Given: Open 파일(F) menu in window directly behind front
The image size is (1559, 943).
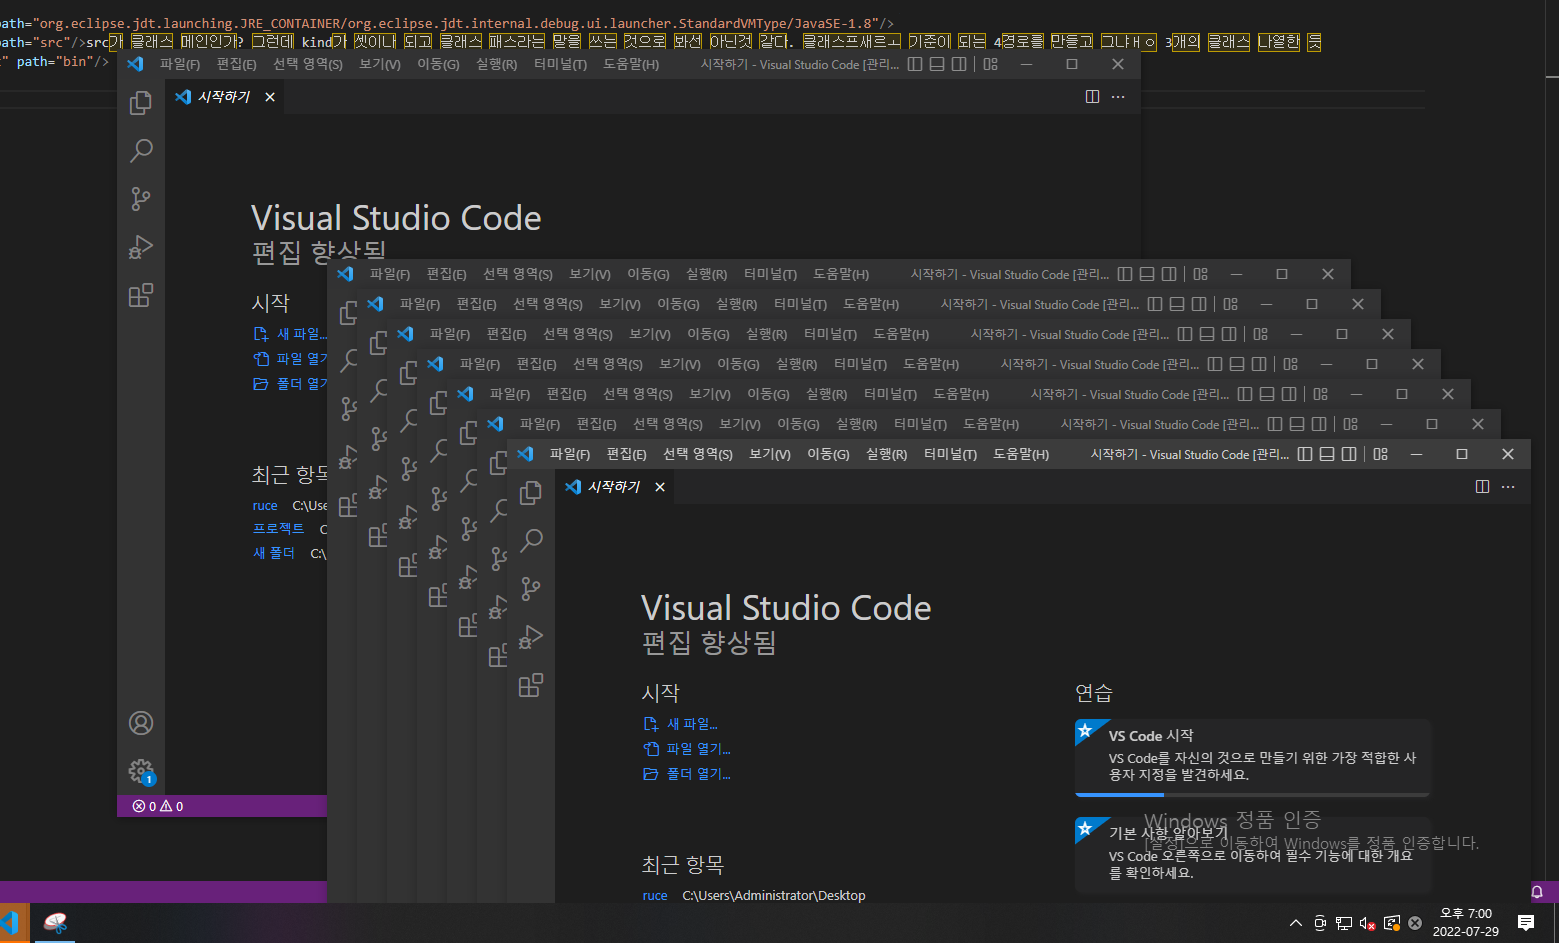Looking at the screenshot, I should 540,424.
